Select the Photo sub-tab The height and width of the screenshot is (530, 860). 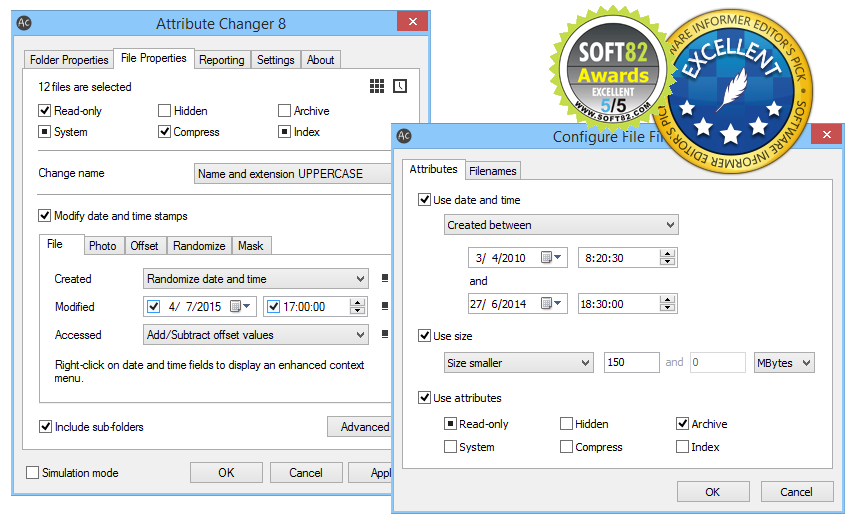(103, 245)
